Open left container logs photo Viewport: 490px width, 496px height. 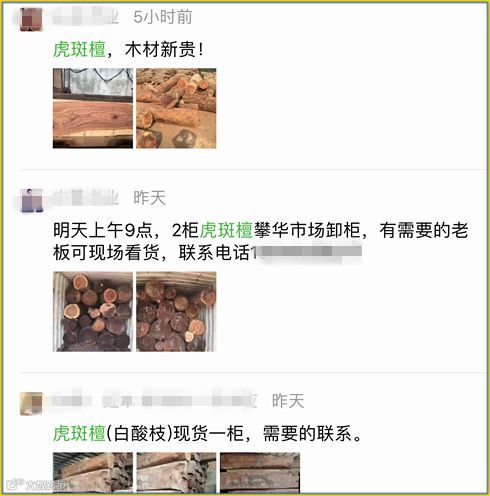(x=93, y=312)
